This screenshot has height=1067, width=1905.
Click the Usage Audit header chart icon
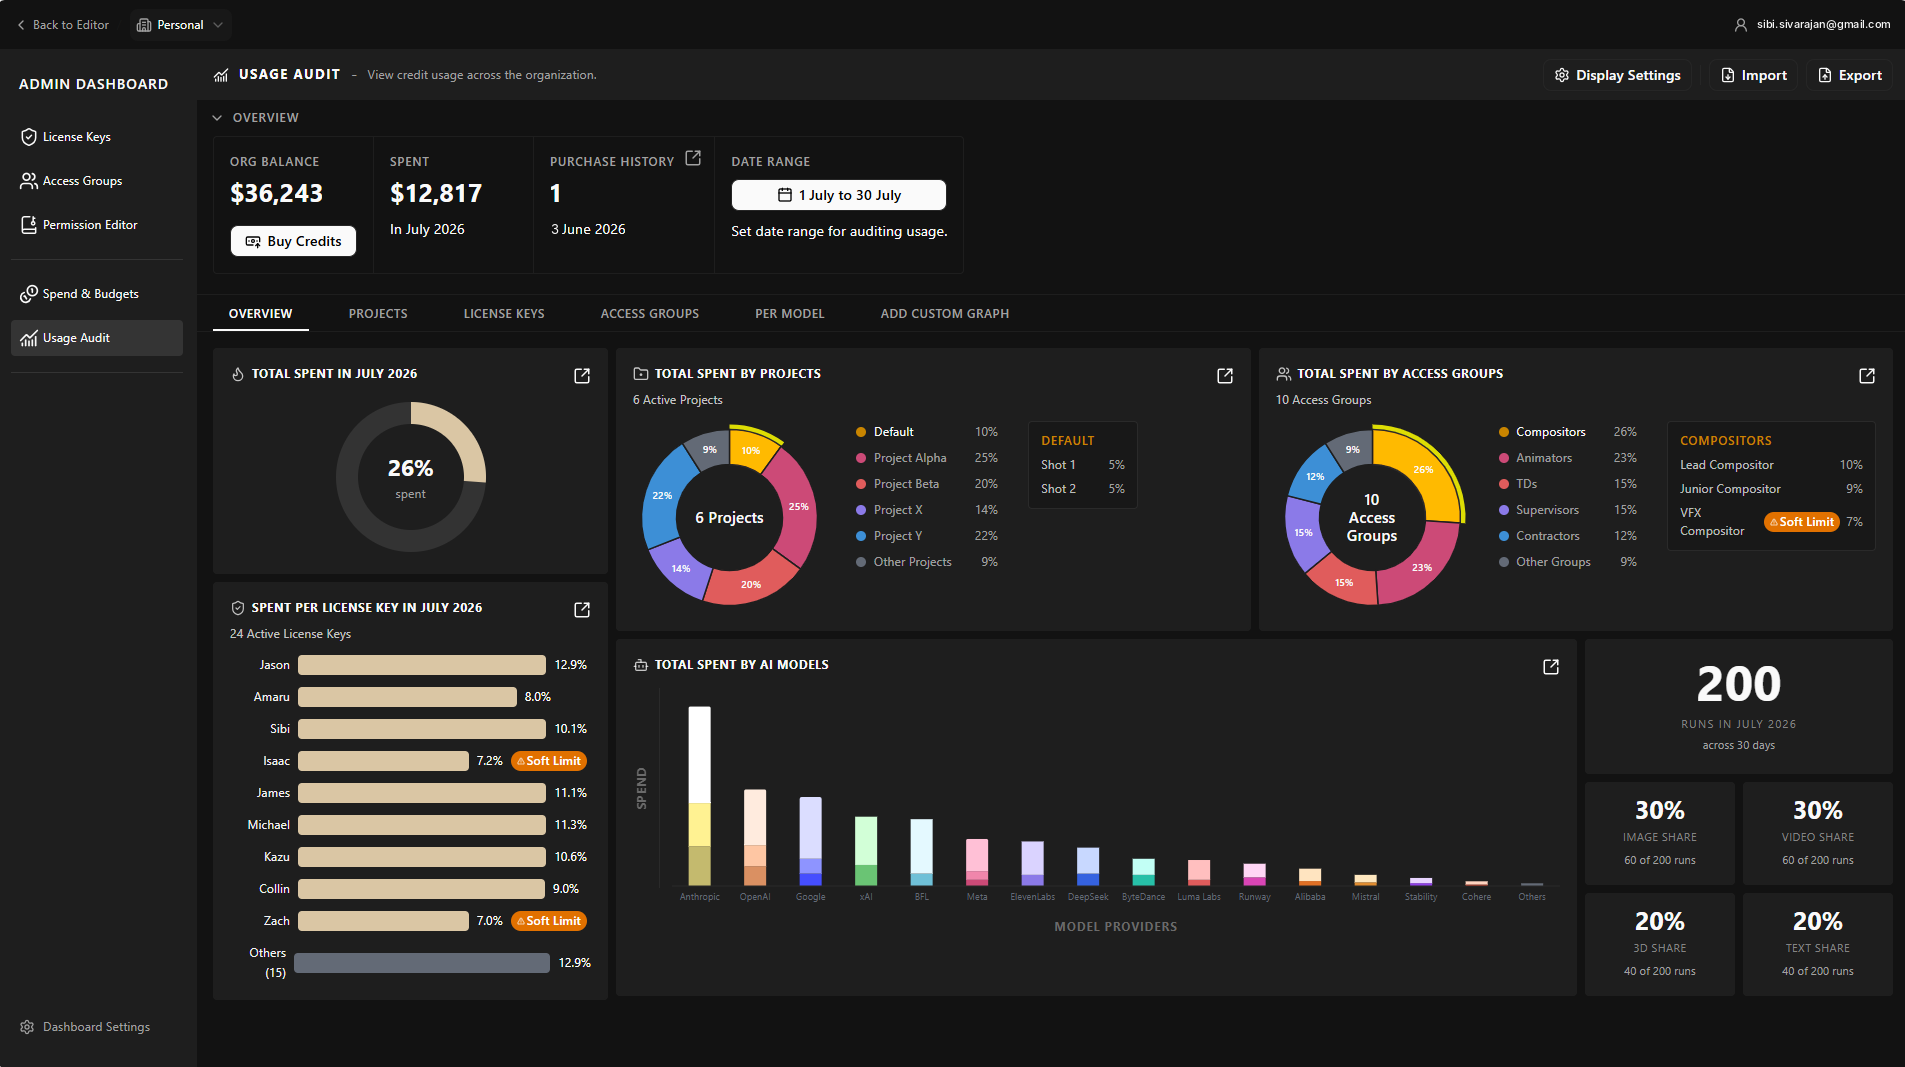(221, 75)
